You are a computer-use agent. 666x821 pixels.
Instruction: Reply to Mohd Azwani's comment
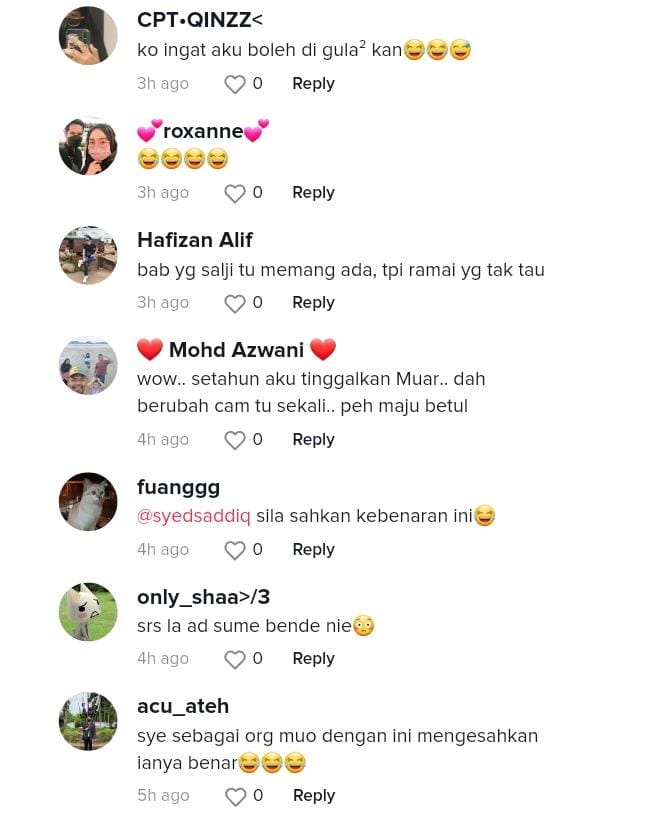point(313,439)
